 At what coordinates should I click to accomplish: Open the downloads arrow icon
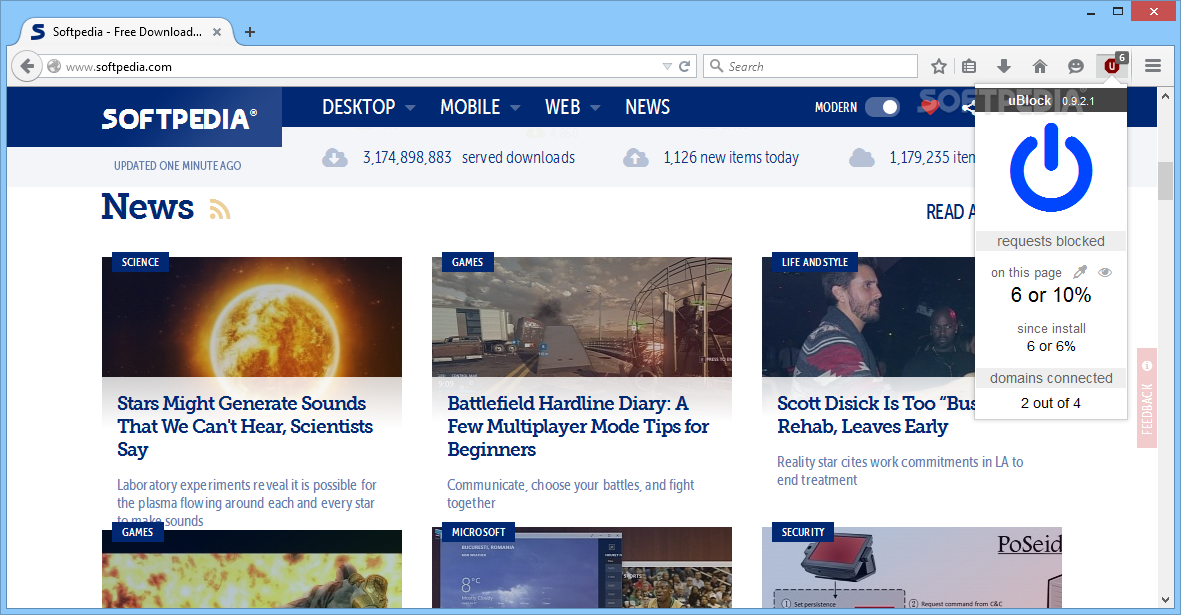tap(1004, 66)
